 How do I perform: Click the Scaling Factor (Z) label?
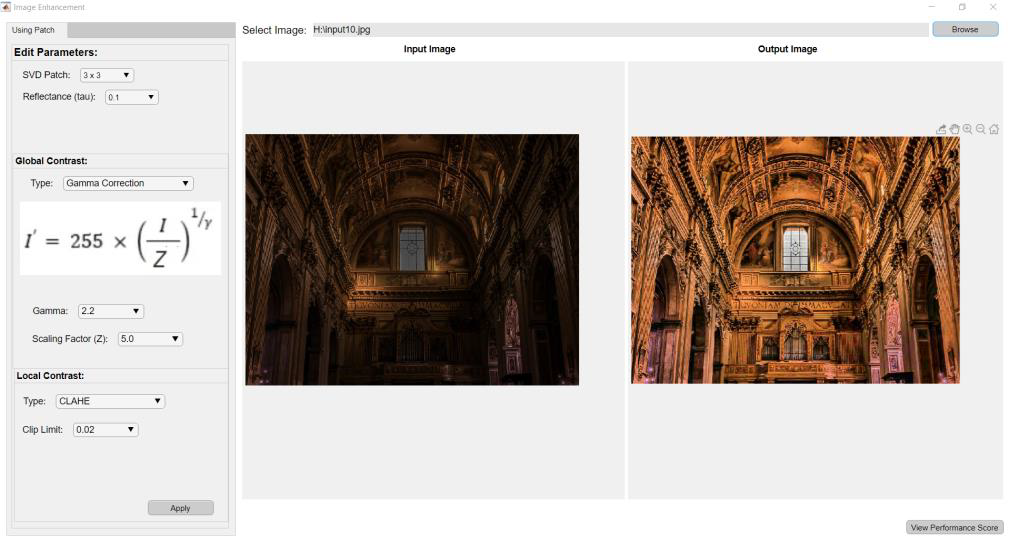tap(70, 339)
